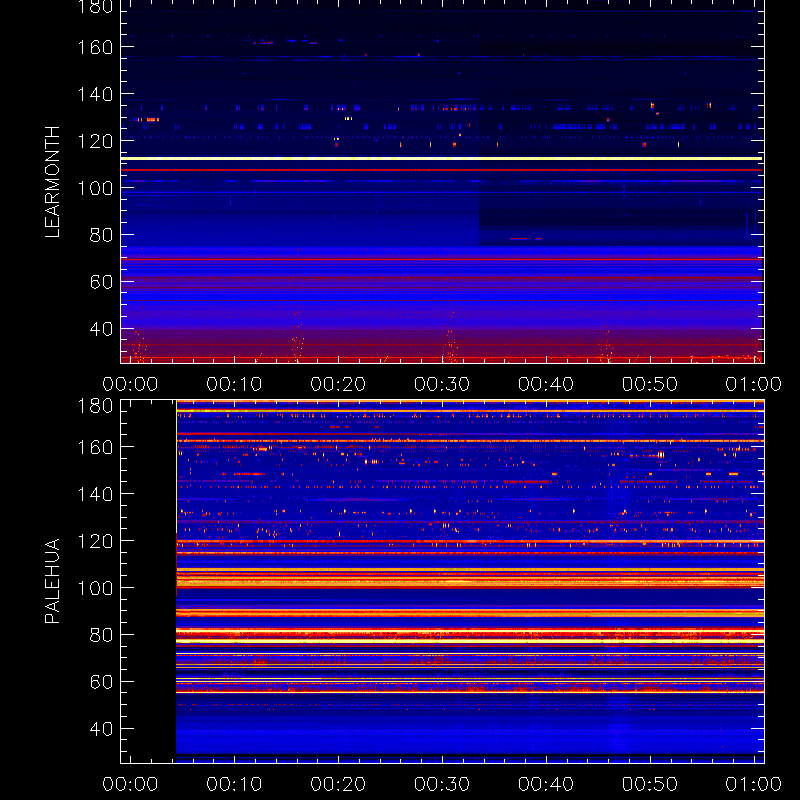Screen dimensions: 800x800
Task: Select the 140 tick label on LEARMONTH axis
Action: (x=95, y=94)
